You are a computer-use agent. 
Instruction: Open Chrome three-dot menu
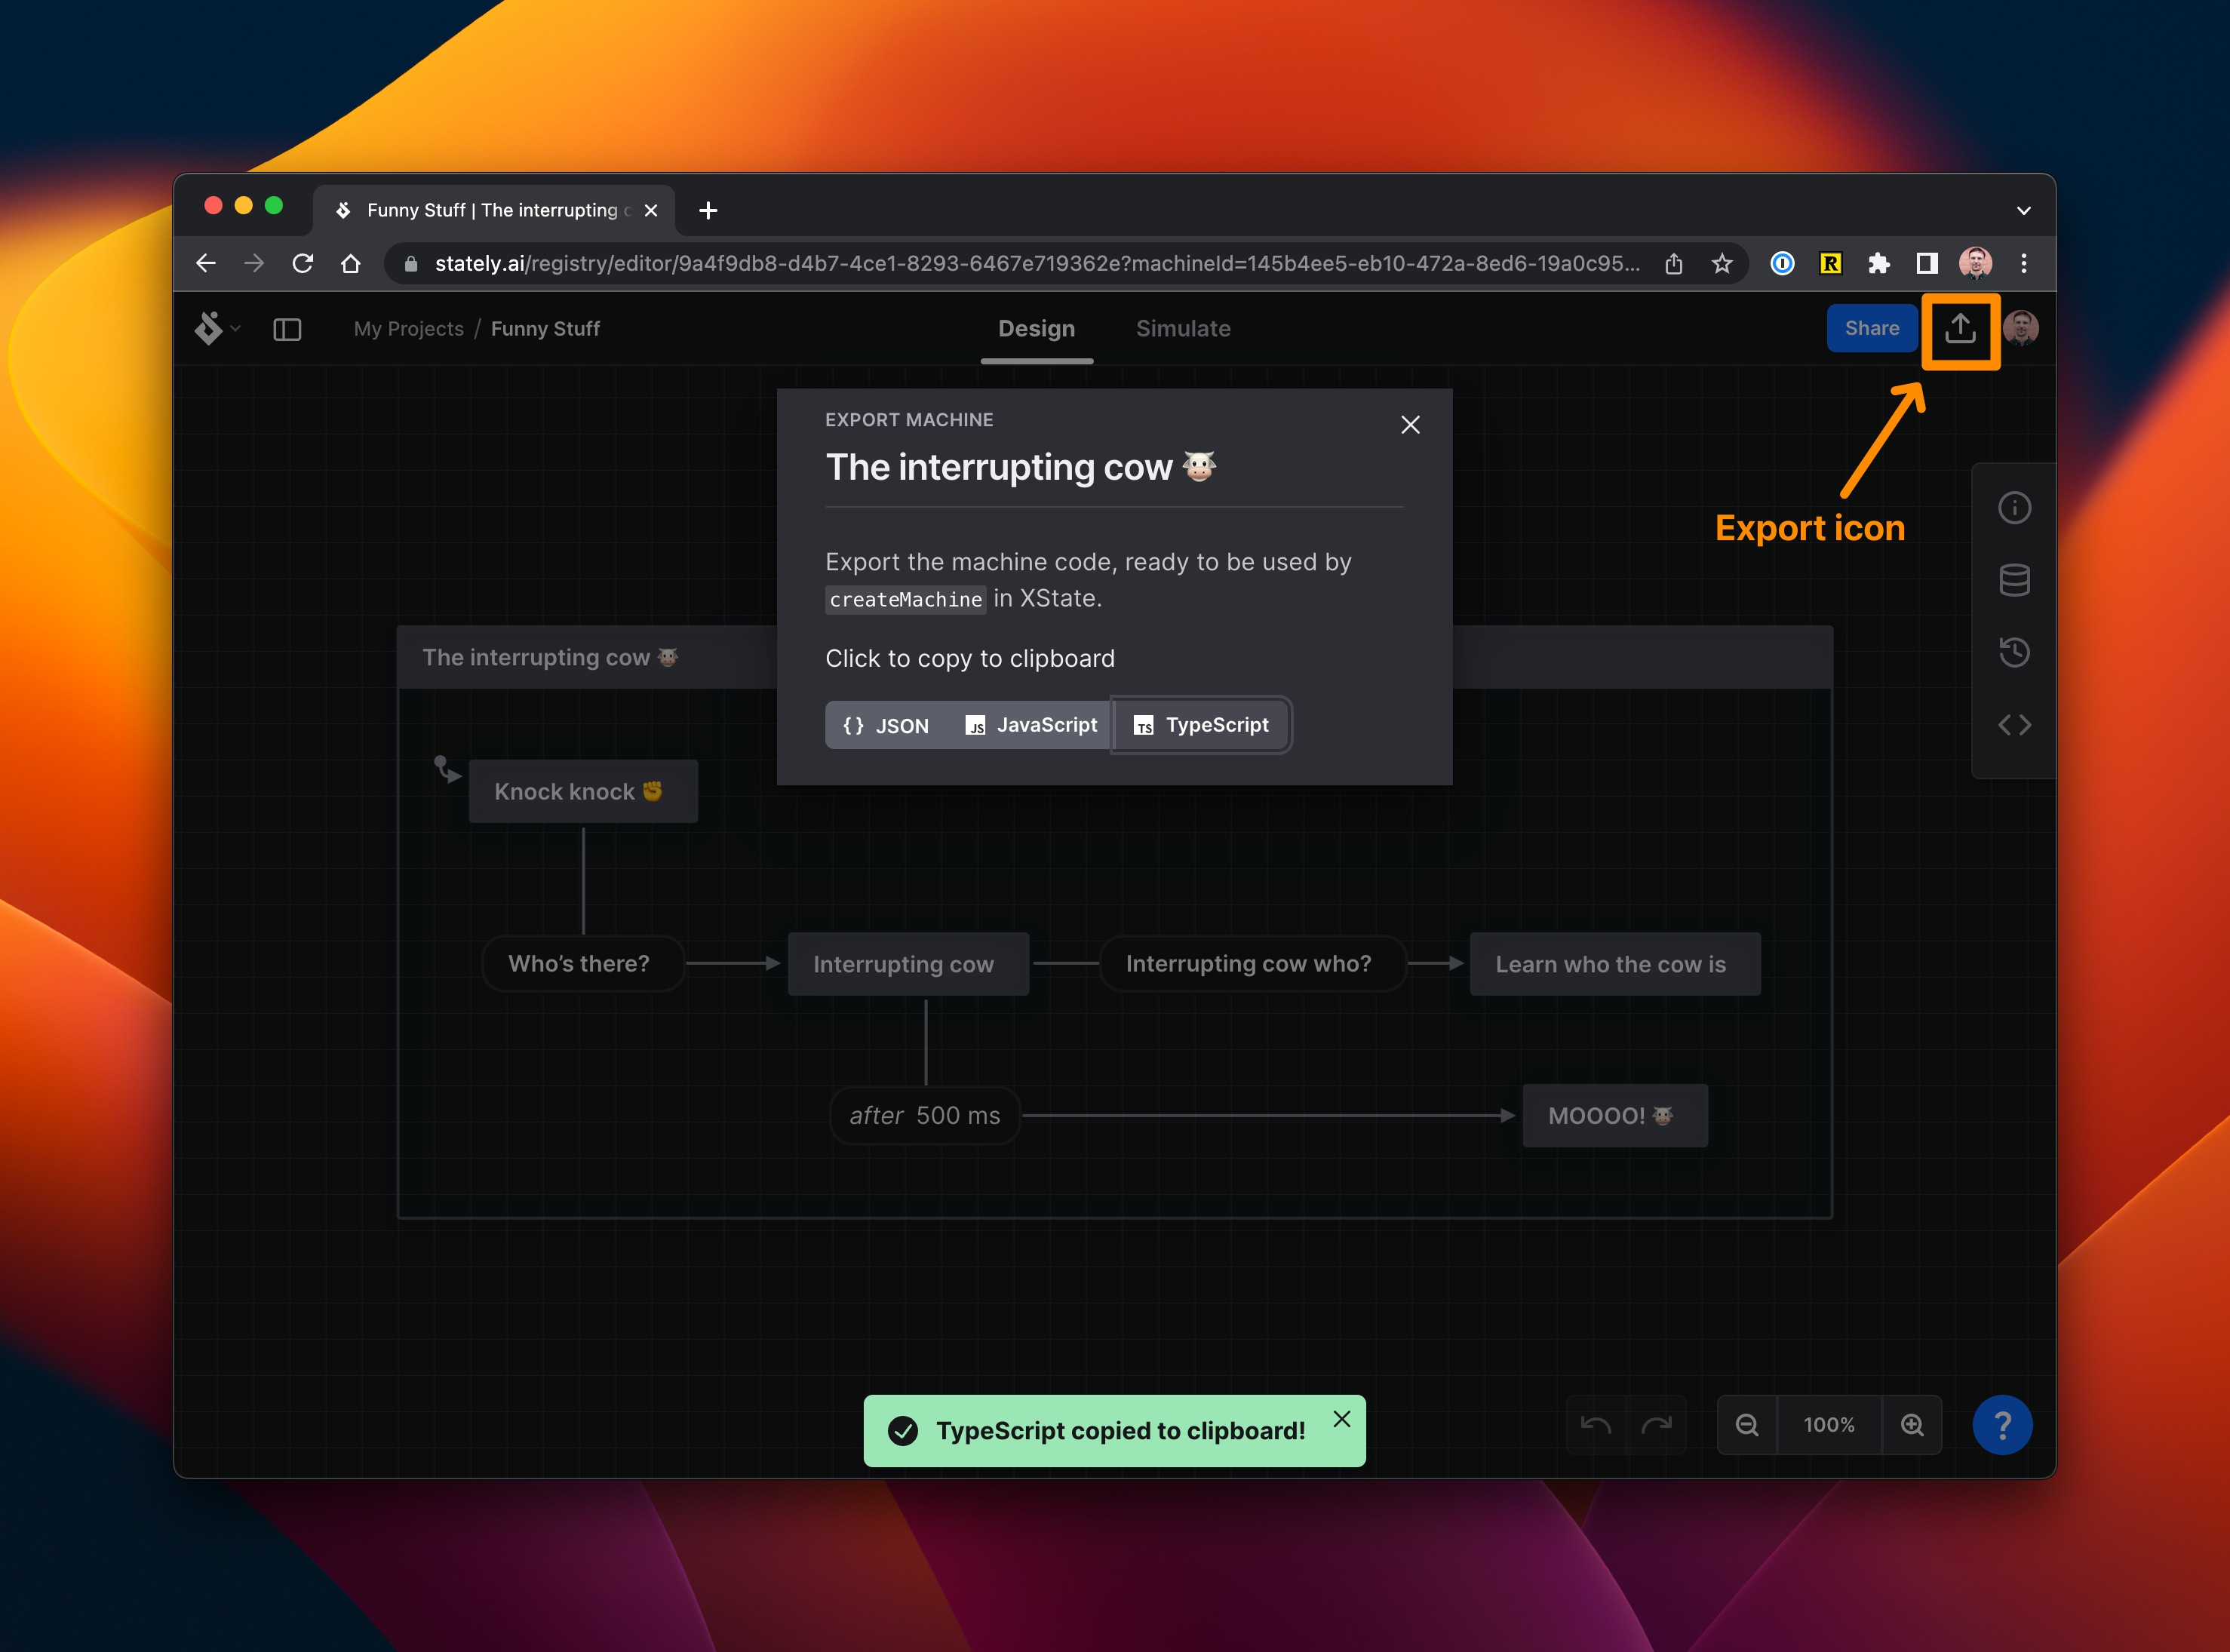[2023, 263]
